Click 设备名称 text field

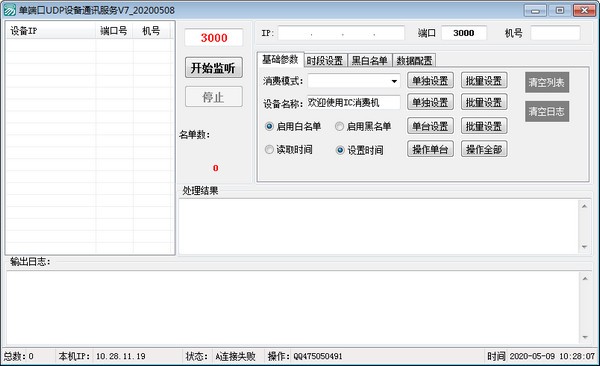coord(354,103)
